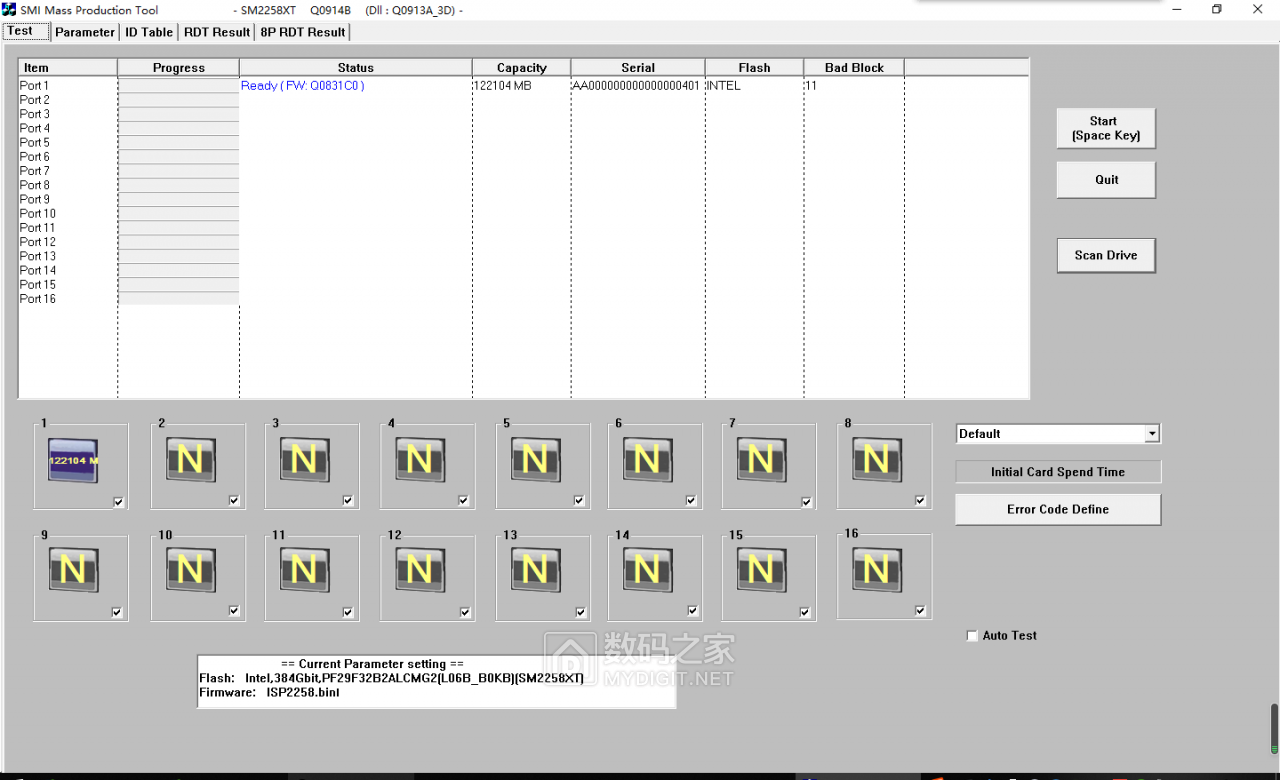Click the port 6 empty slot icon

647,460
